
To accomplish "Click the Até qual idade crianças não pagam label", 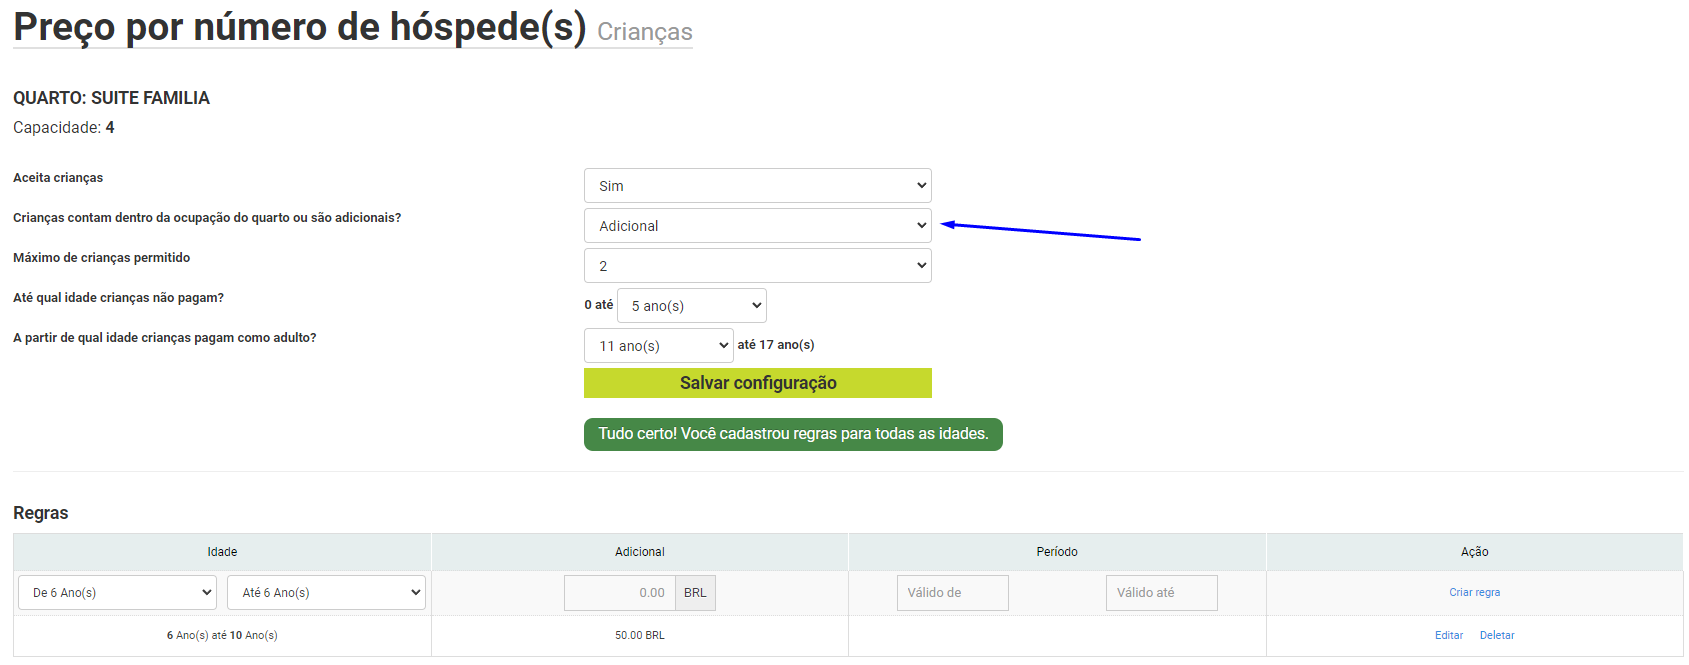I will 118,298.
